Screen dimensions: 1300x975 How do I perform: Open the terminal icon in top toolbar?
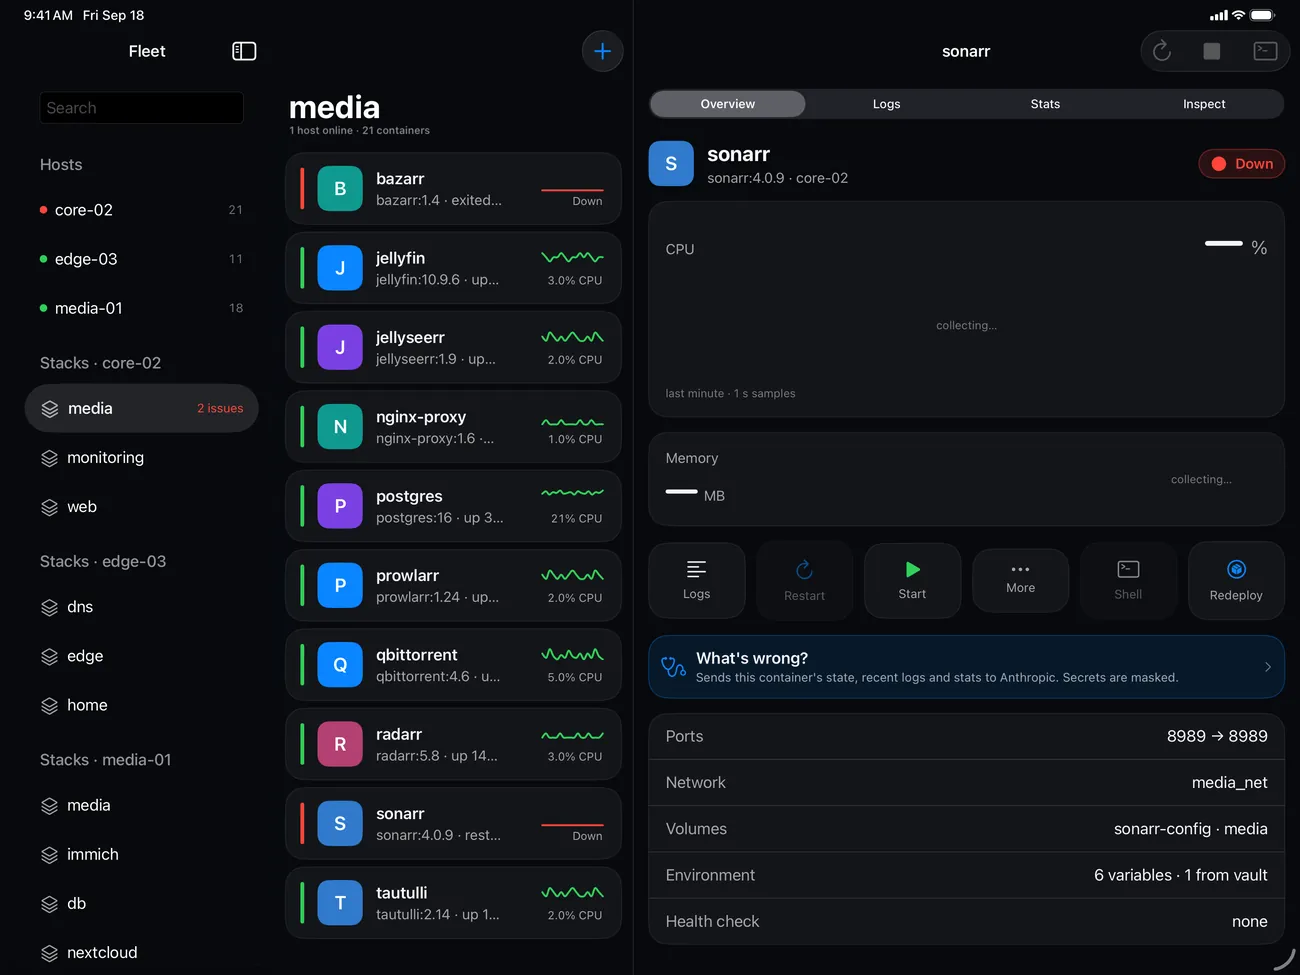tap(1265, 51)
